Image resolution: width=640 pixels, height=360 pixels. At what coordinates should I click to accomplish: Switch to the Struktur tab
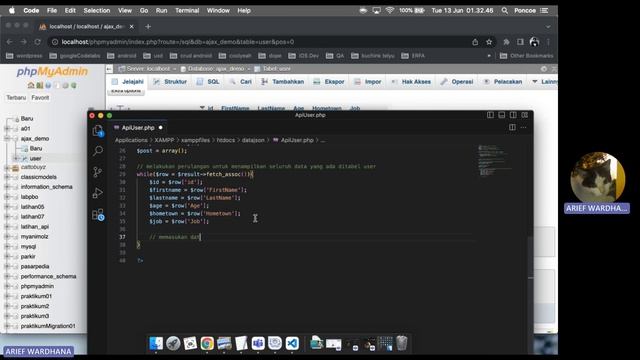pyautogui.click(x=170, y=82)
